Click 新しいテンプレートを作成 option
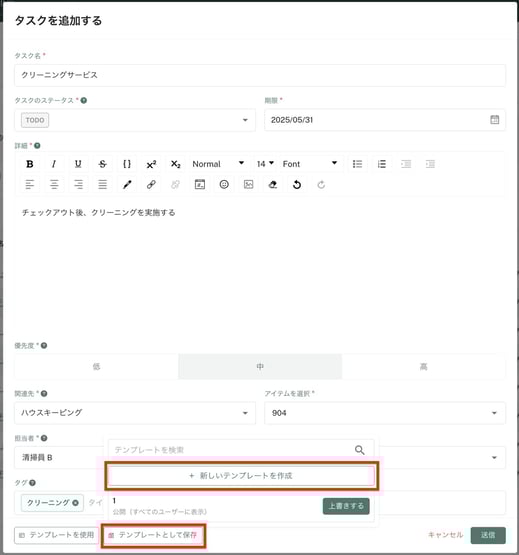Screen dimensions: 519x555 click(241, 476)
